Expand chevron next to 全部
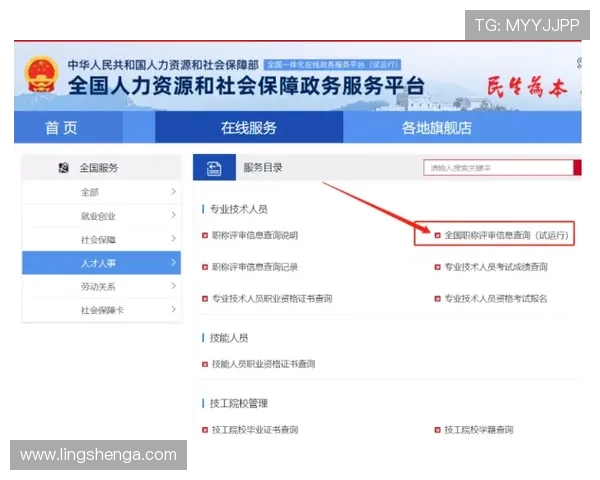The width and height of the screenshot is (600, 480). coord(173,191)
